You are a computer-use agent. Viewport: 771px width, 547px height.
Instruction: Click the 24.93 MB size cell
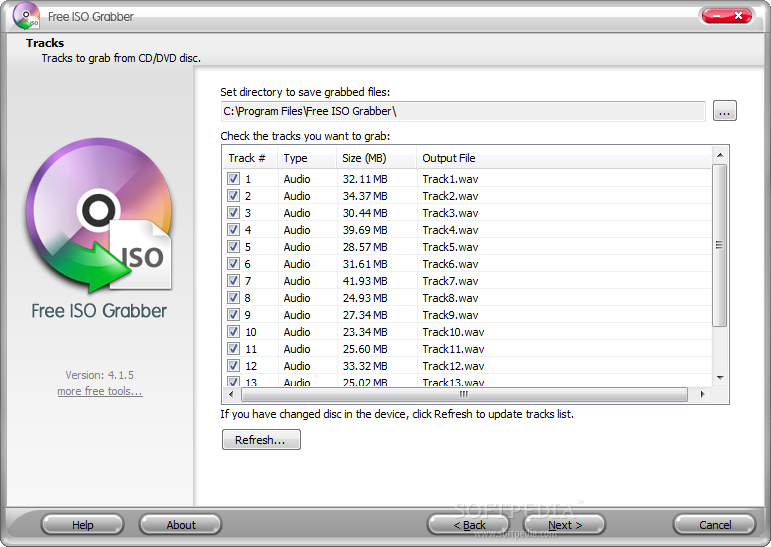(365, 298)
